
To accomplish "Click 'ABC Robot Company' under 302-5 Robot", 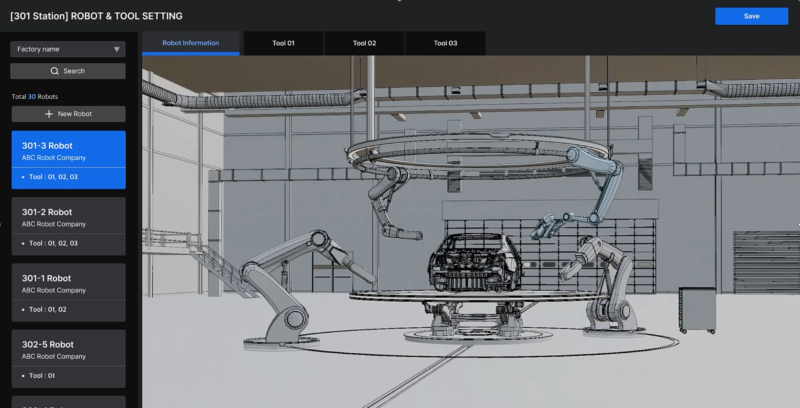I will coord(54,356).
